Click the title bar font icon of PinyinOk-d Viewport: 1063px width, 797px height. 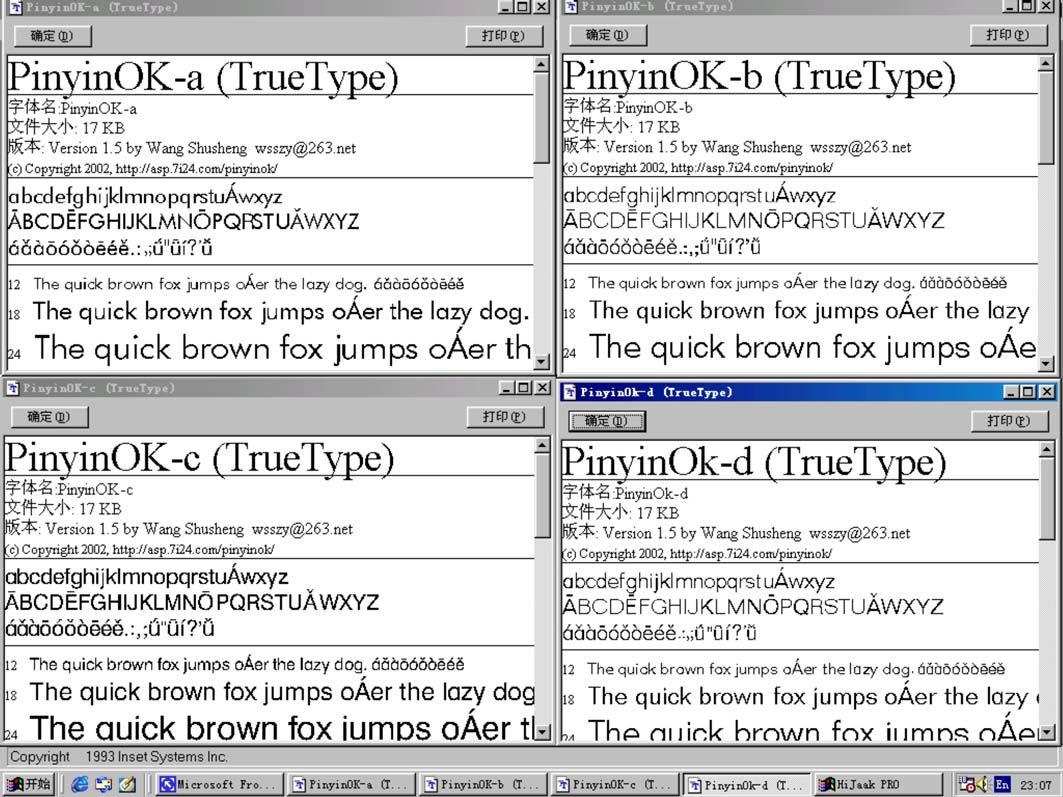pyautogui.click(x=570, y=392)
